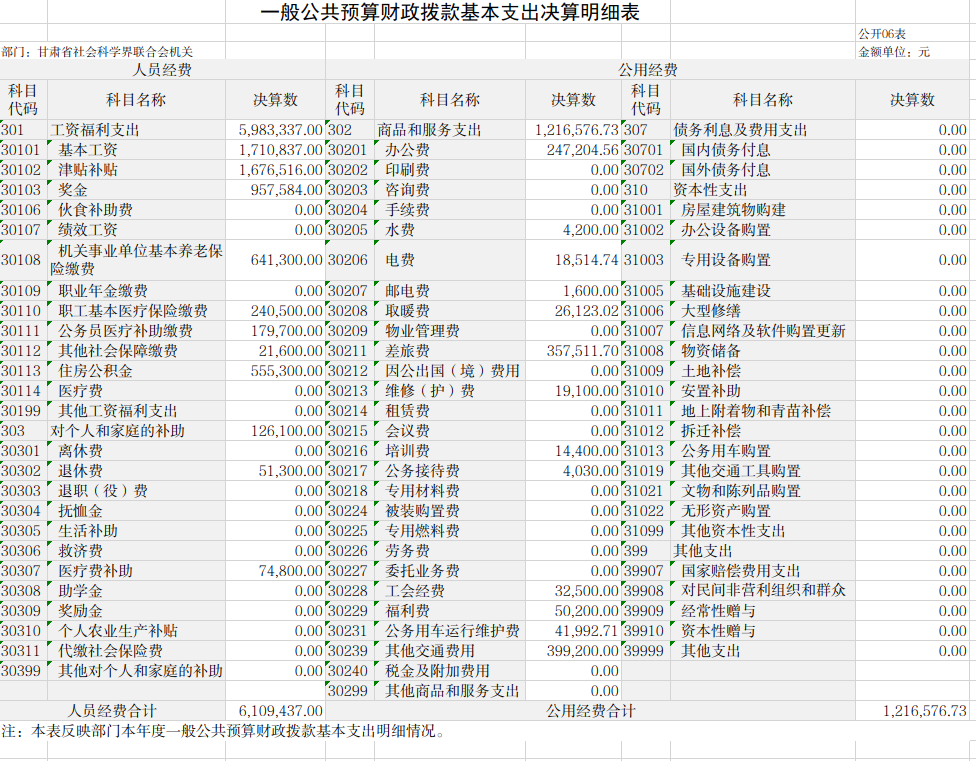
Task: Click the 公用经费合计 total 1,216,576.73
Action: [x=925, y=711]
